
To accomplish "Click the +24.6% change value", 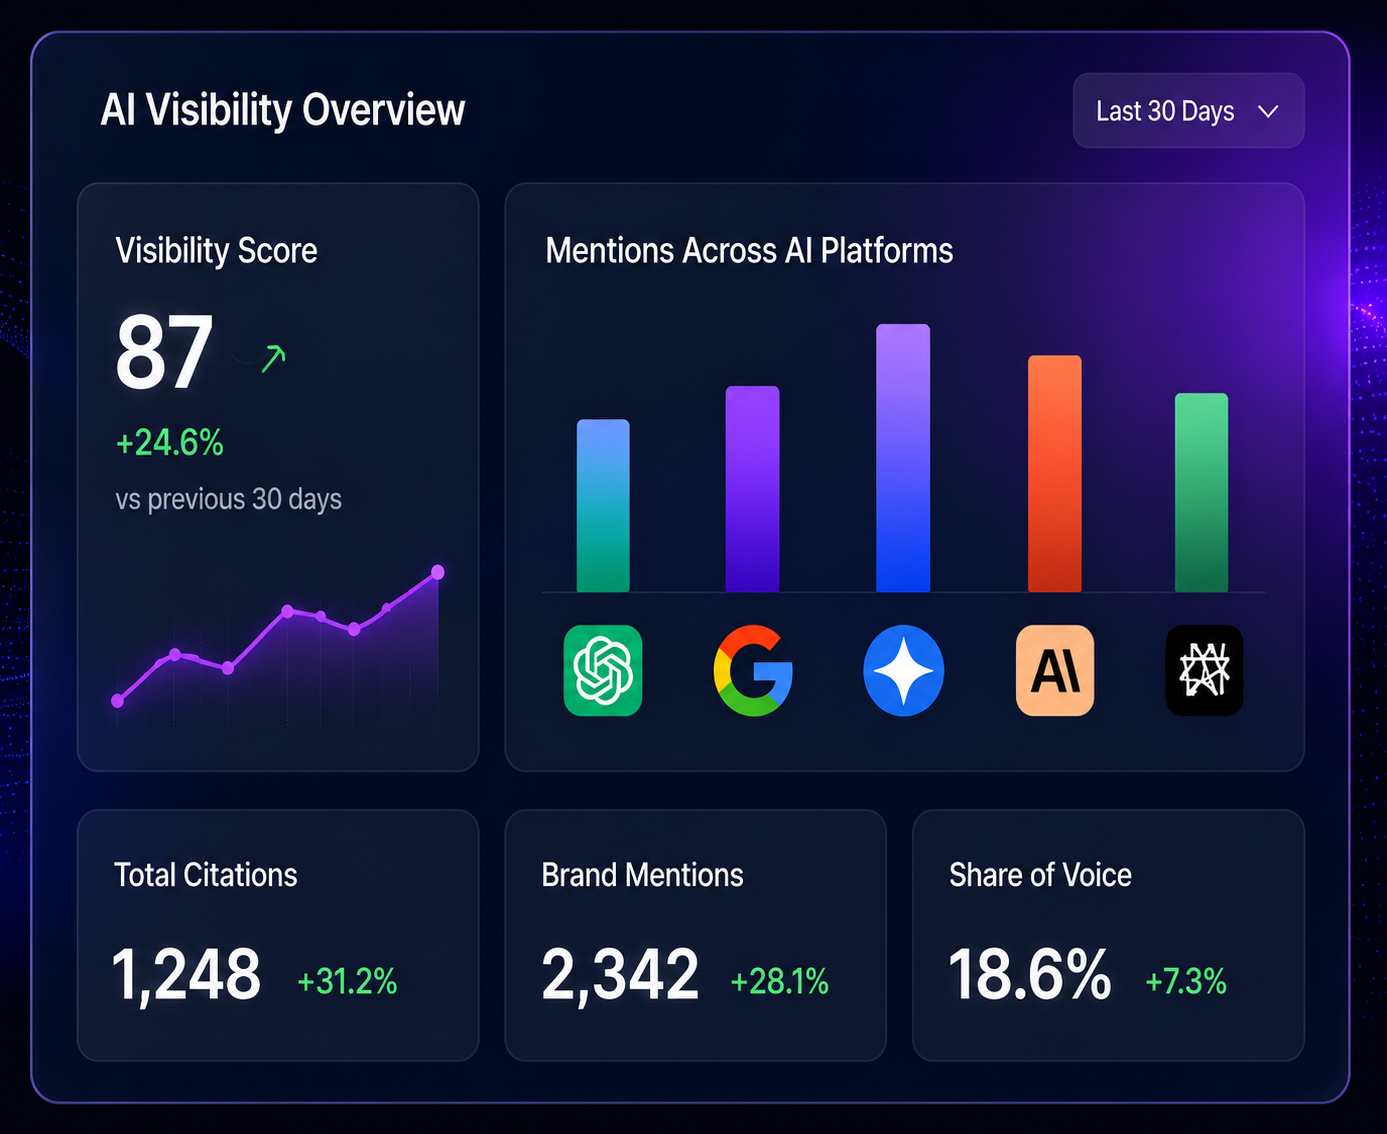I will click(170, 442).
